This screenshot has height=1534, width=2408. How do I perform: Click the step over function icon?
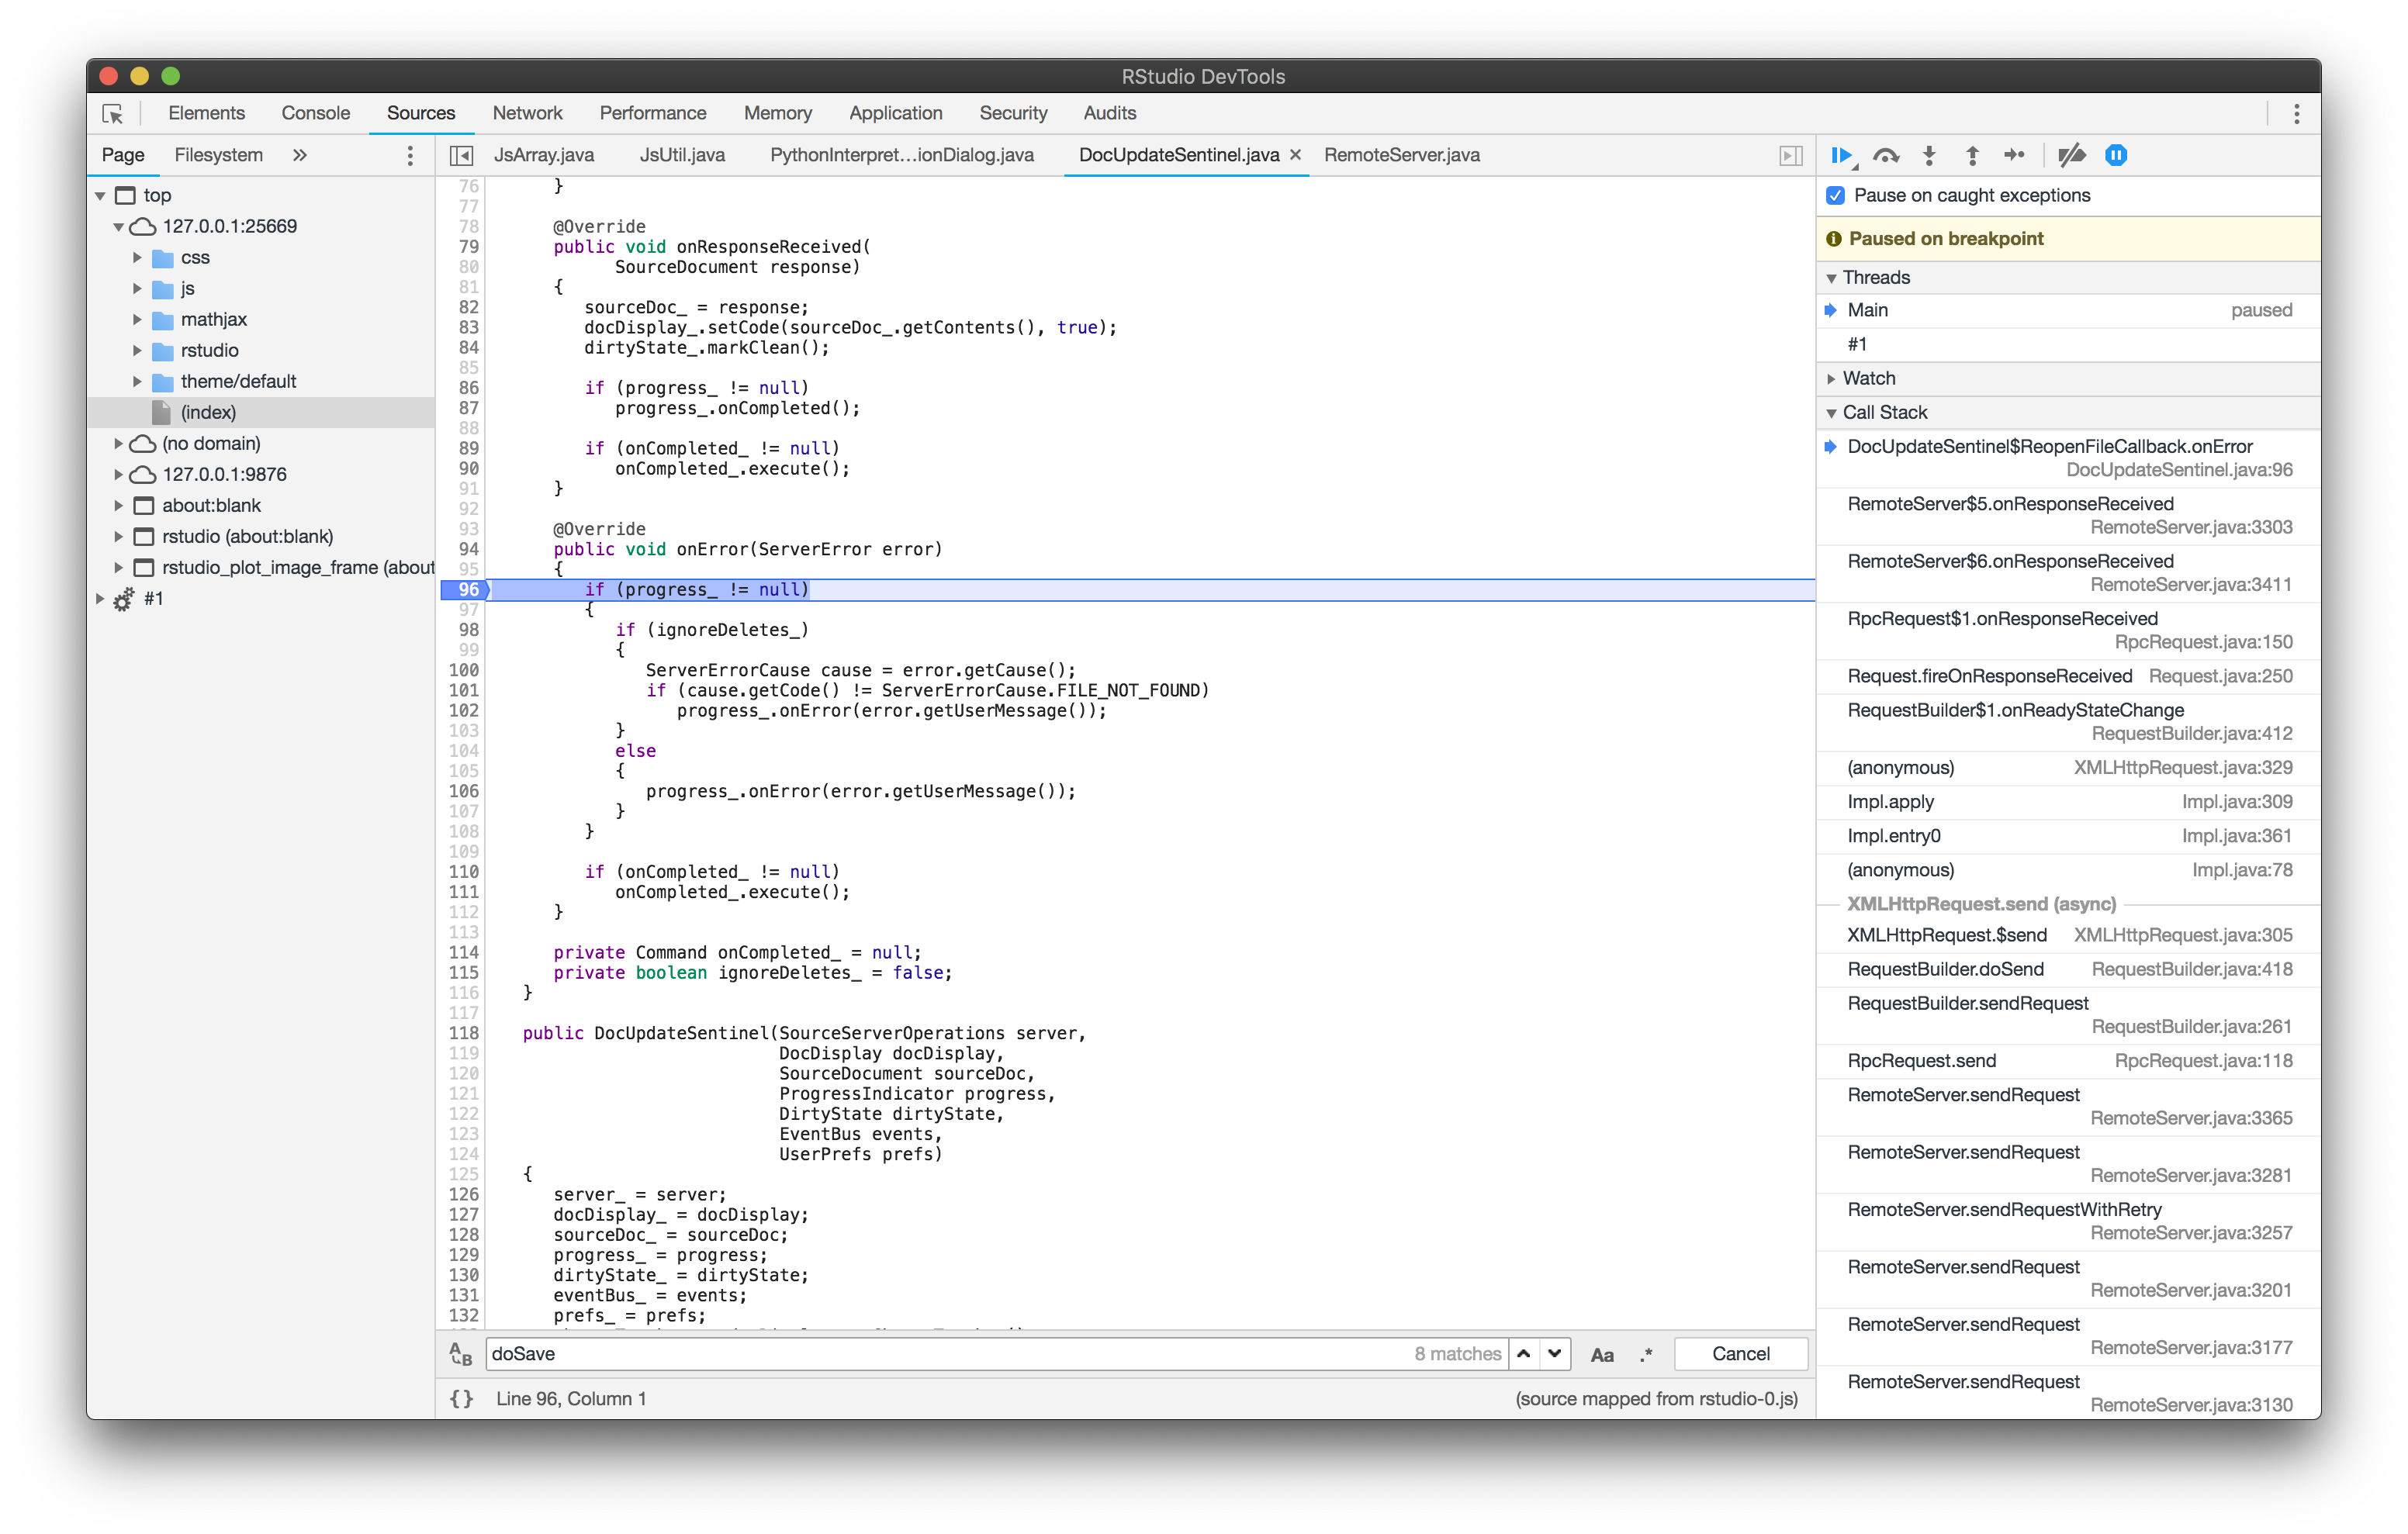click(1885, 155)
